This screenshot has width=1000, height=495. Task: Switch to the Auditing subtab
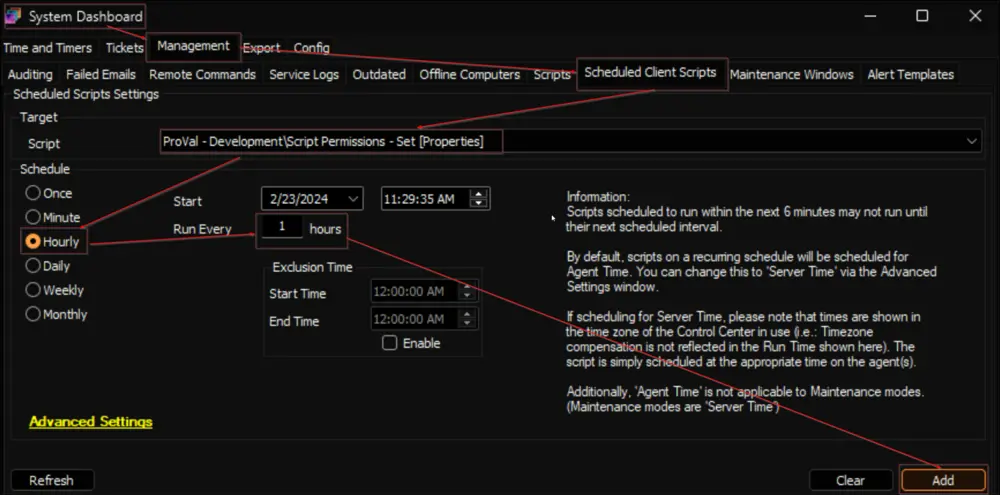click(30, 75)
